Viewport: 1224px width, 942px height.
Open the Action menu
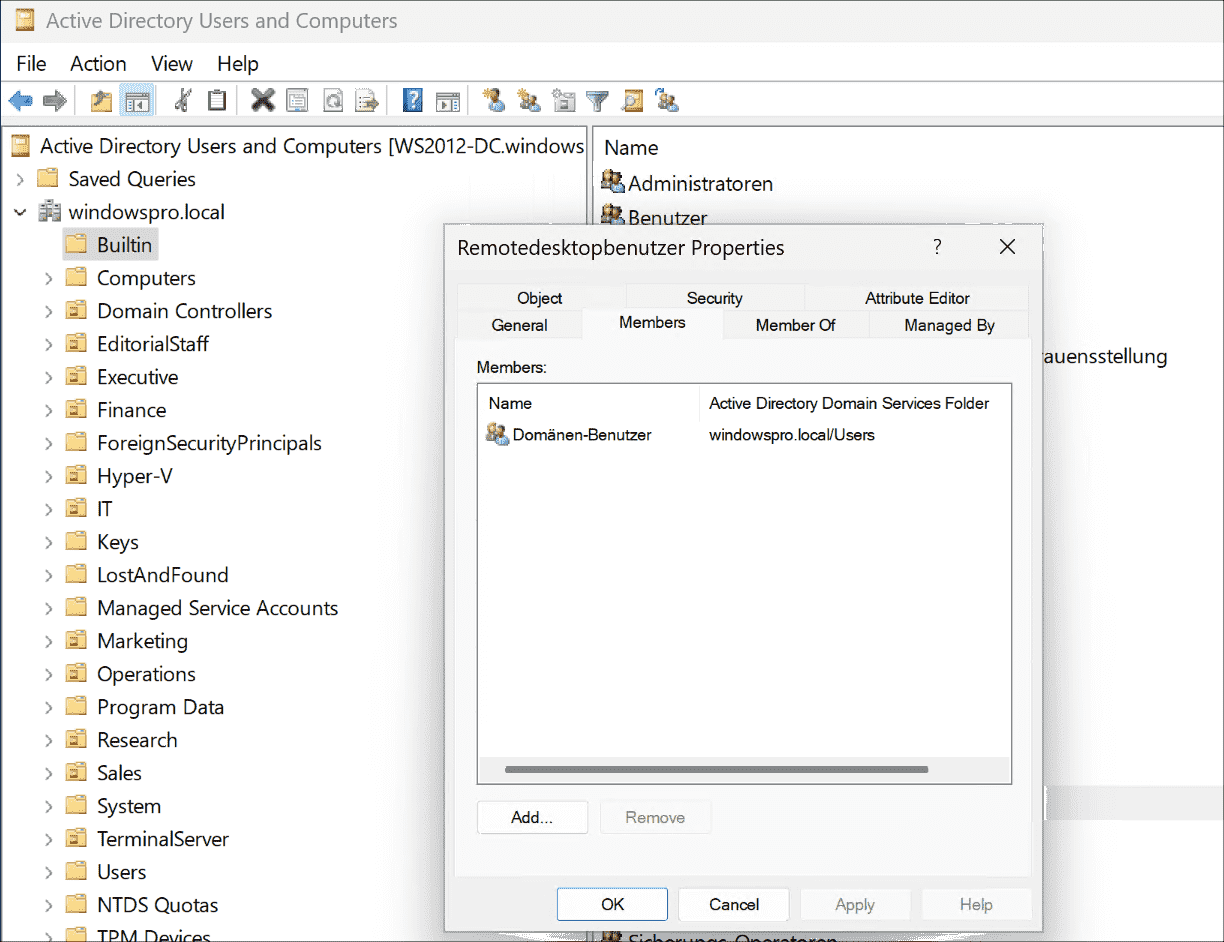coord(98,63)
